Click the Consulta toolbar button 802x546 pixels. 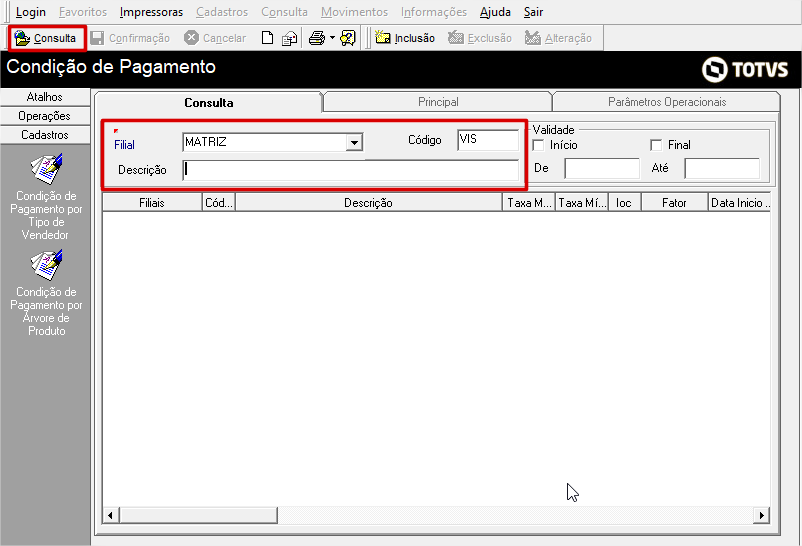(47, 38)
